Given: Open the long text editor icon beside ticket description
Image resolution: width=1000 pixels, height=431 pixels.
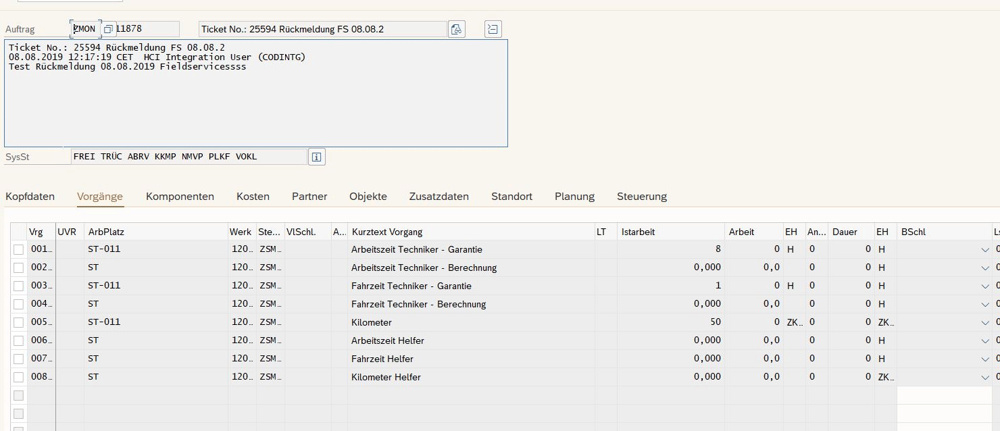Looking at the screenshot, I should [x=457, y=29].
